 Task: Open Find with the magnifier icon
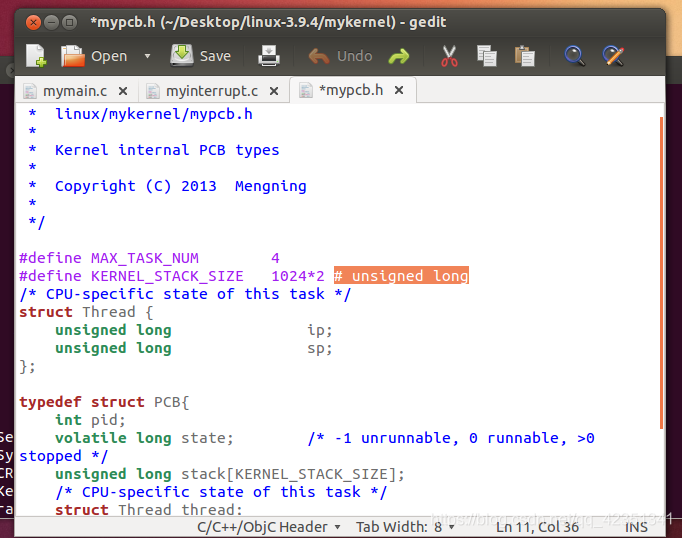[x=574, y=56]
